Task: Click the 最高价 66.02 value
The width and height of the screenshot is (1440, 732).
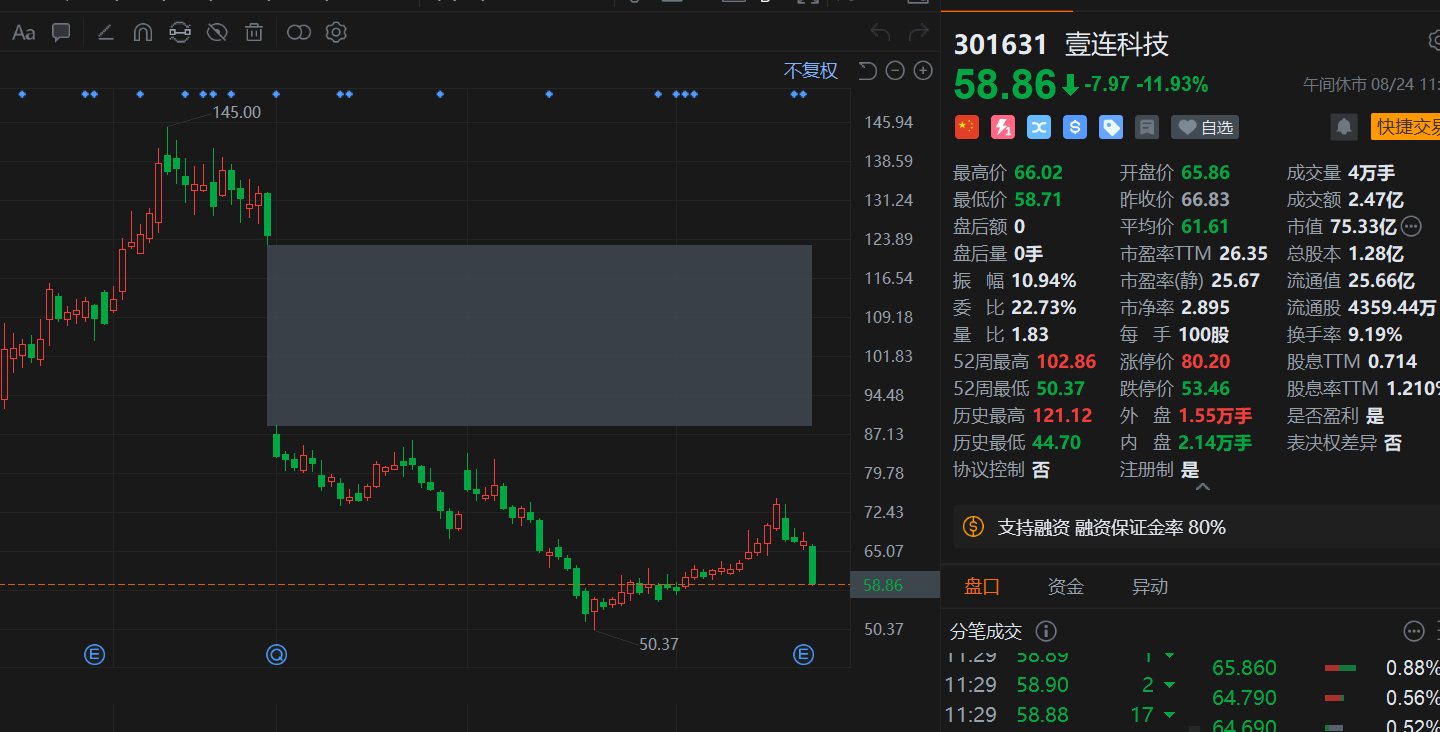Action: (x=1038, y=173)
